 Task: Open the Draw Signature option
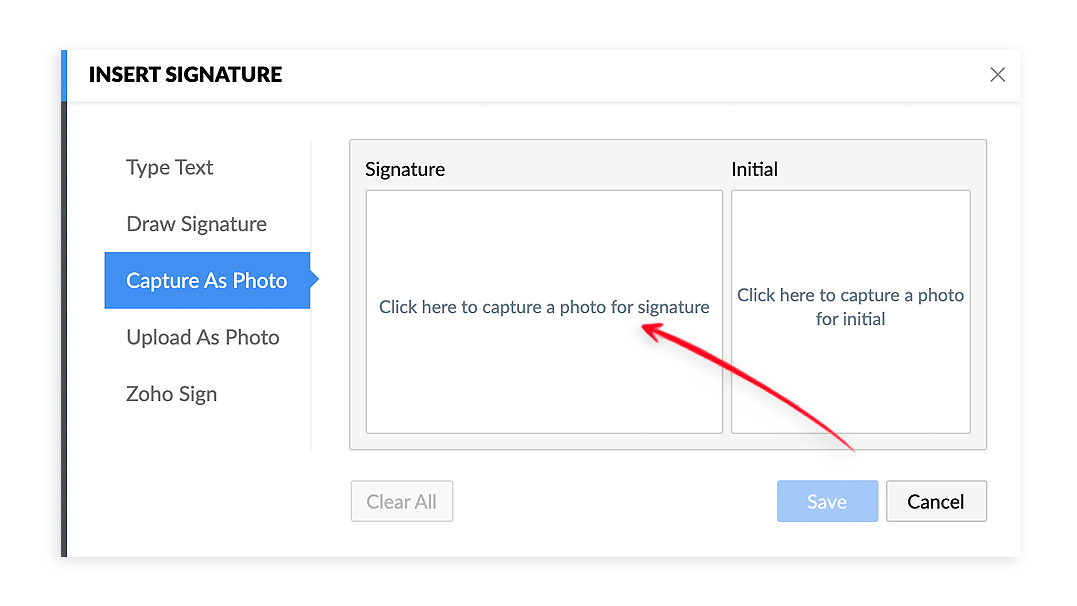point(197,224)
